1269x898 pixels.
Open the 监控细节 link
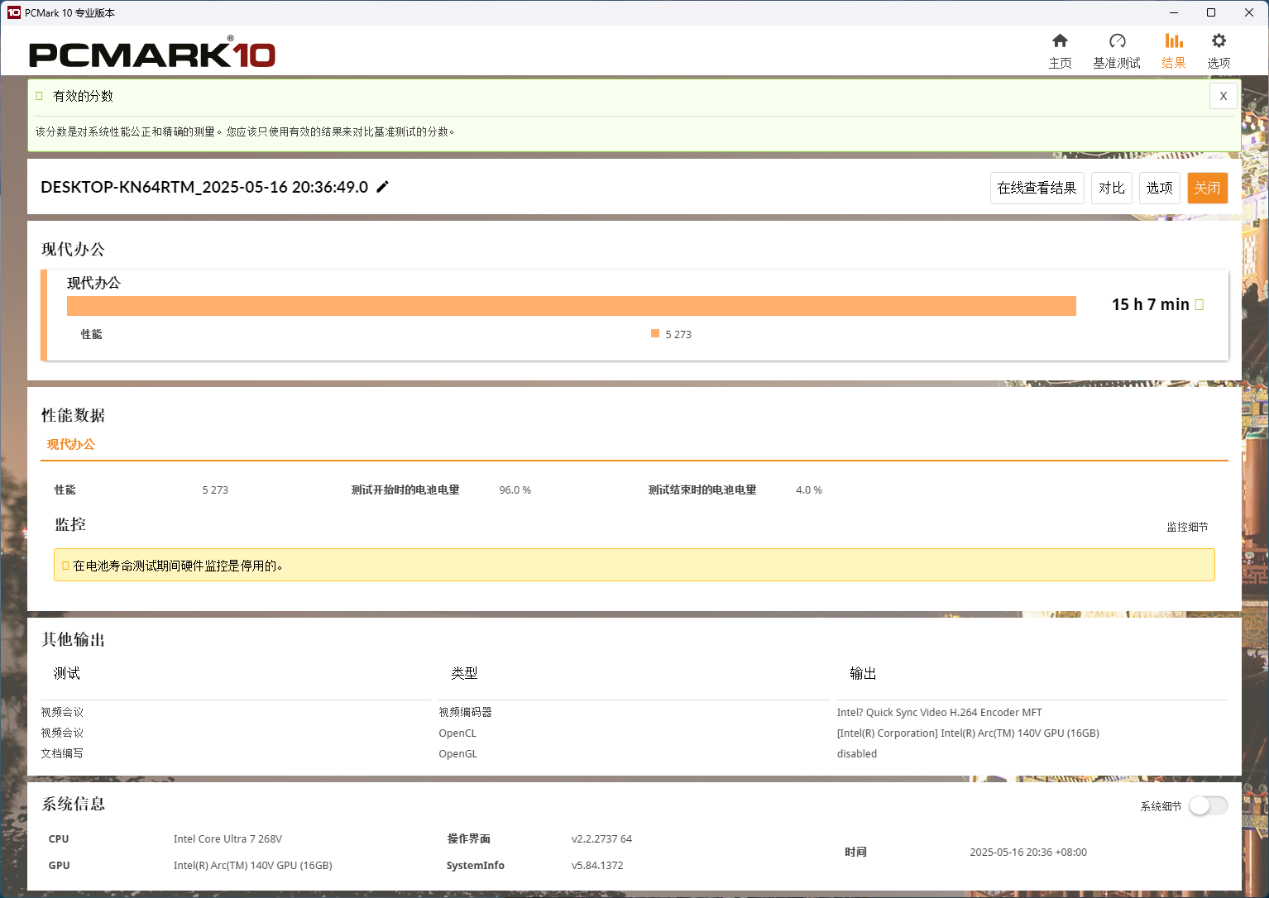point(1187,527)
